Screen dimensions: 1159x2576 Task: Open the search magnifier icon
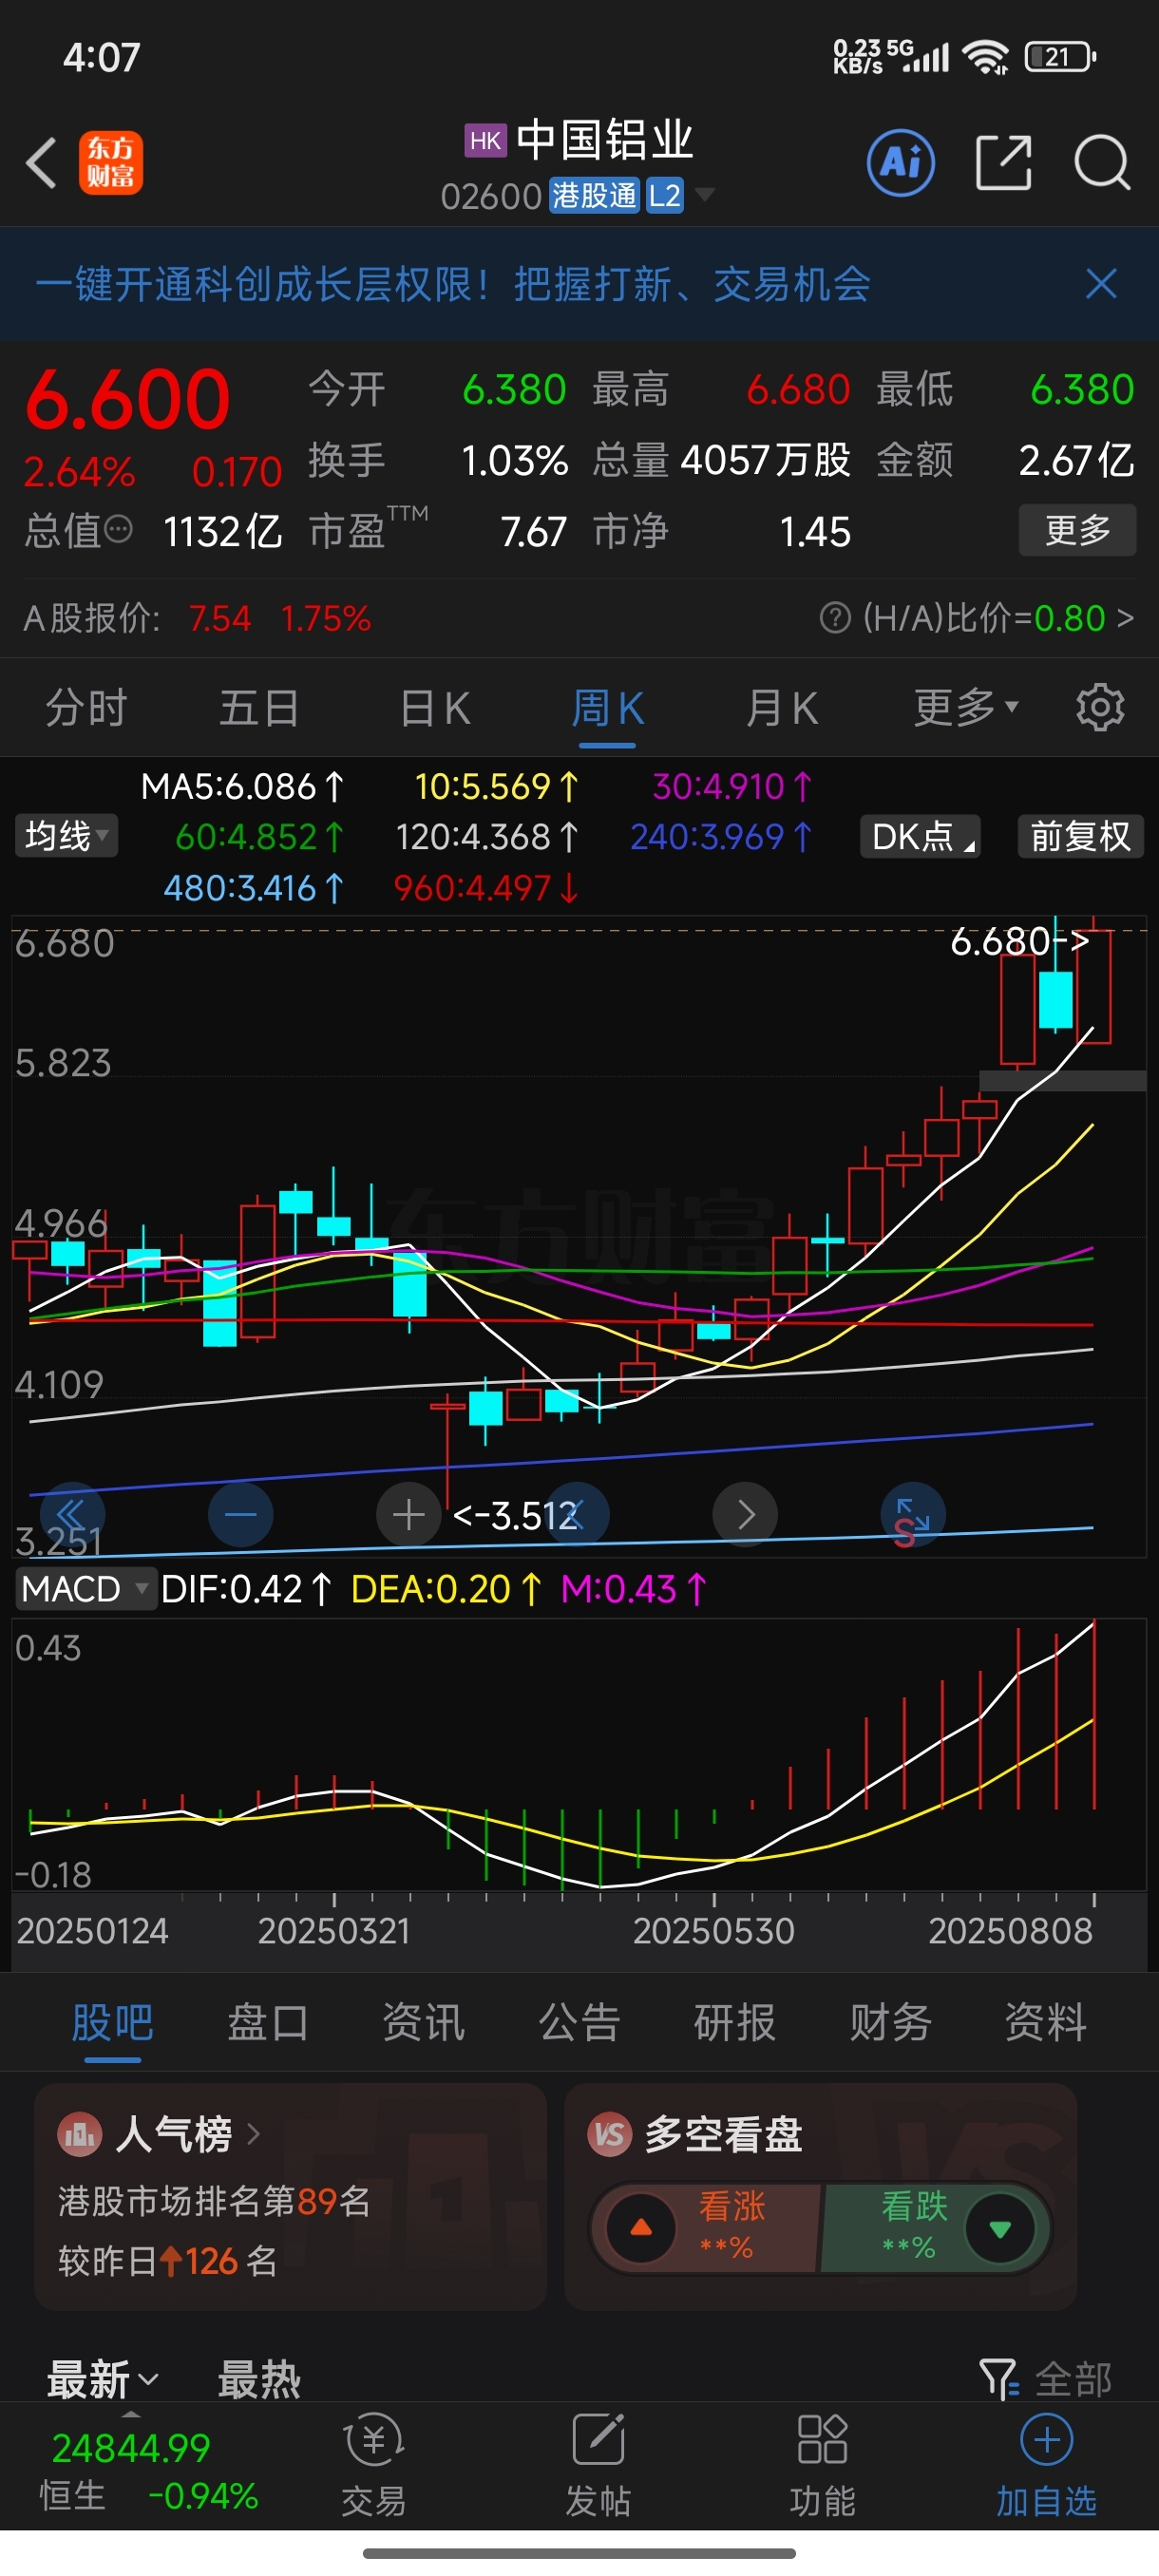click(x=1102, y=162)
